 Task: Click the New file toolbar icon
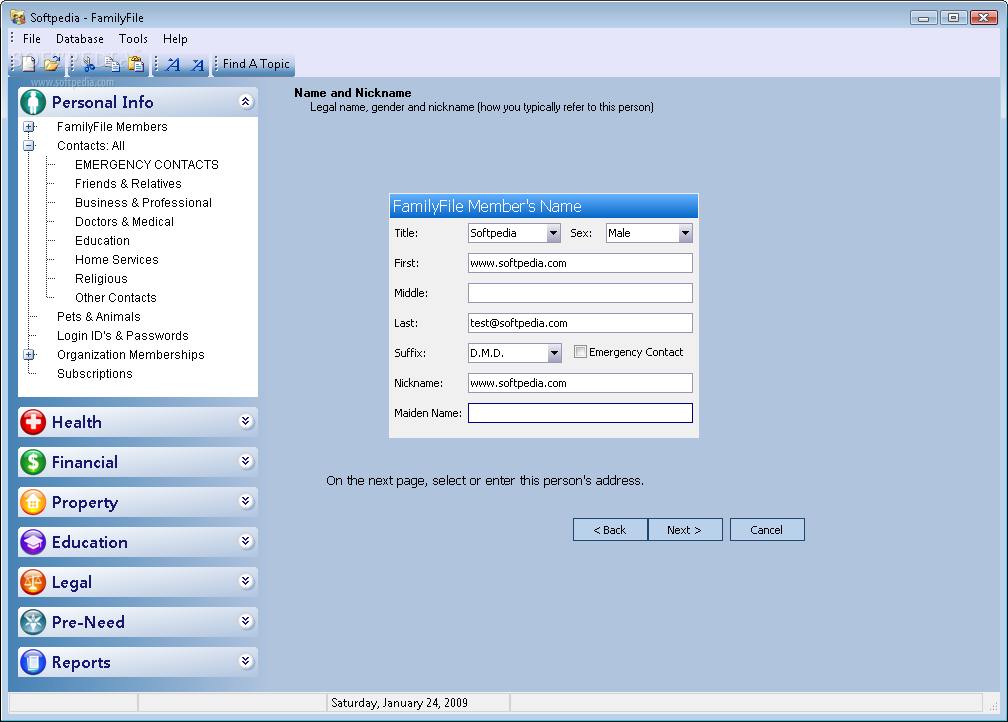(28, 64)
